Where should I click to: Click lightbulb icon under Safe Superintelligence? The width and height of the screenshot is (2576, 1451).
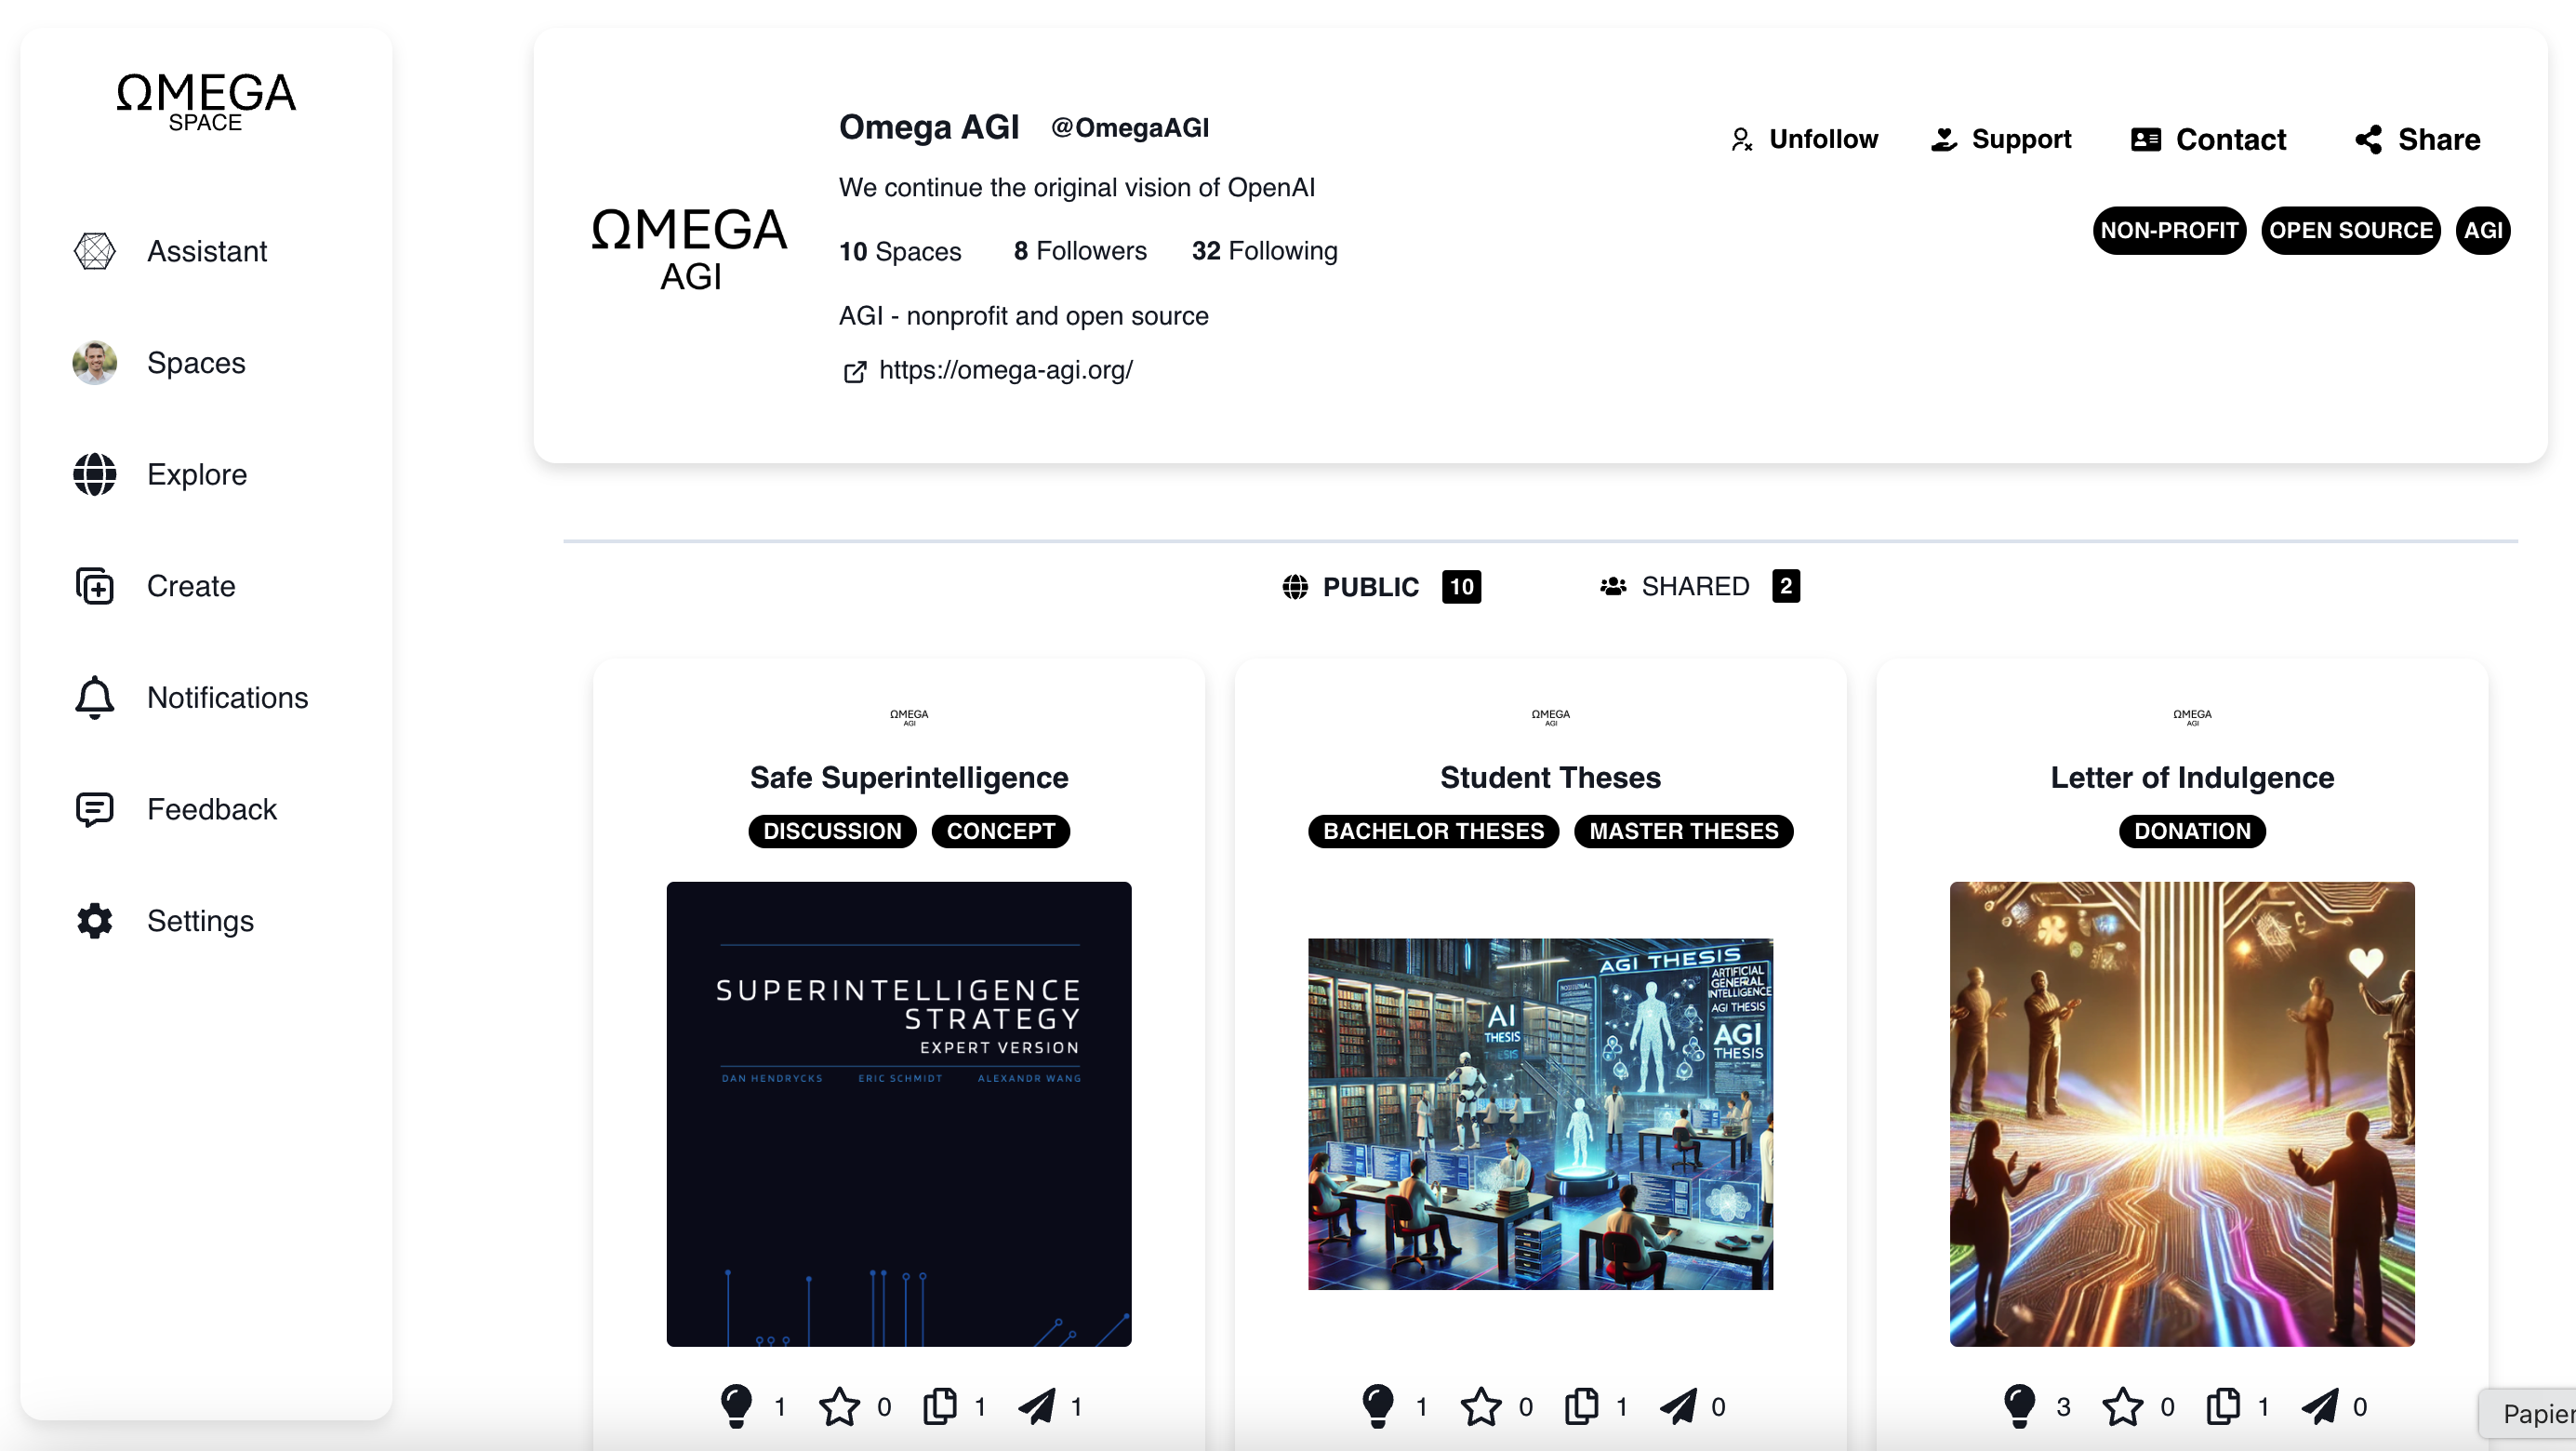click(x=737, y=1406)
